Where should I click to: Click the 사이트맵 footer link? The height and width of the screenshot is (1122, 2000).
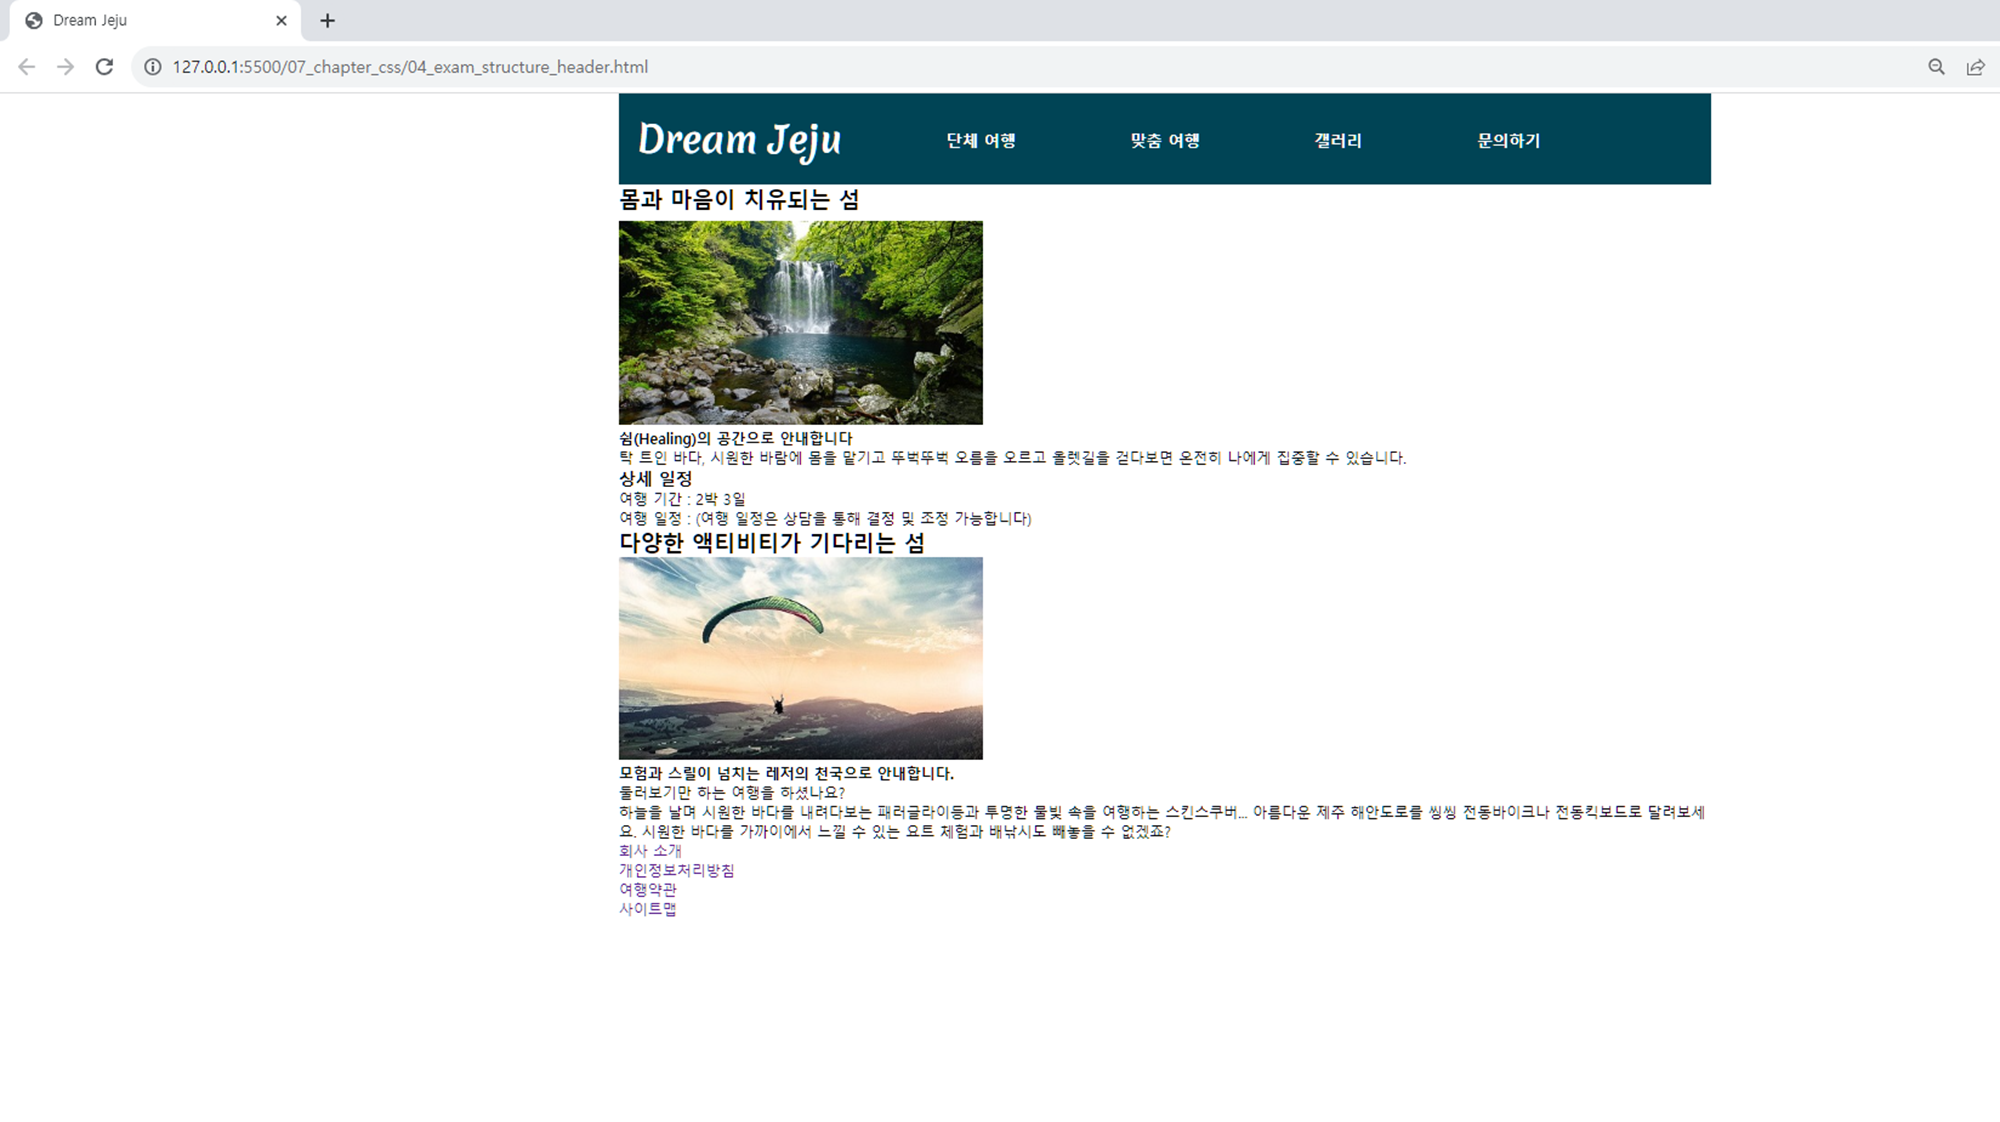click(x=647, y=909)
